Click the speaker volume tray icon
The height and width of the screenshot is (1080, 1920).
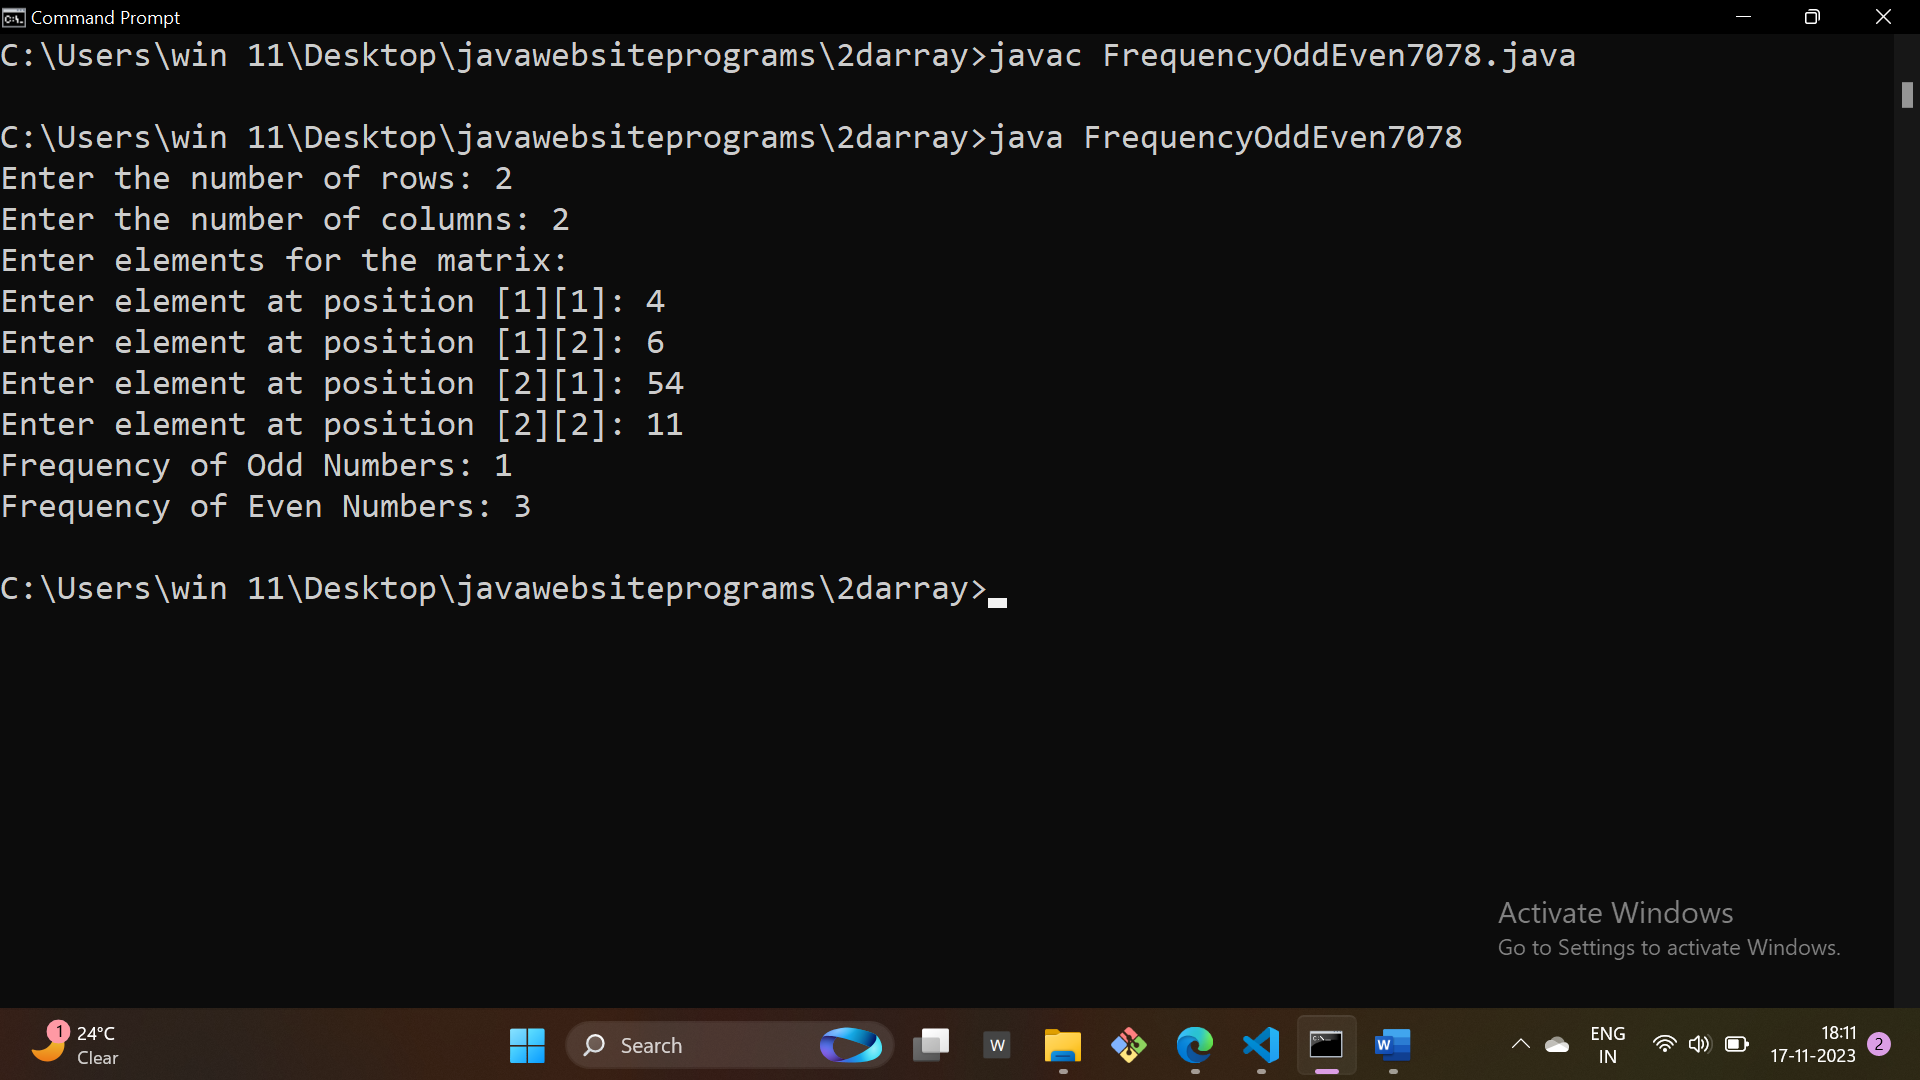click(1699, 1044)
